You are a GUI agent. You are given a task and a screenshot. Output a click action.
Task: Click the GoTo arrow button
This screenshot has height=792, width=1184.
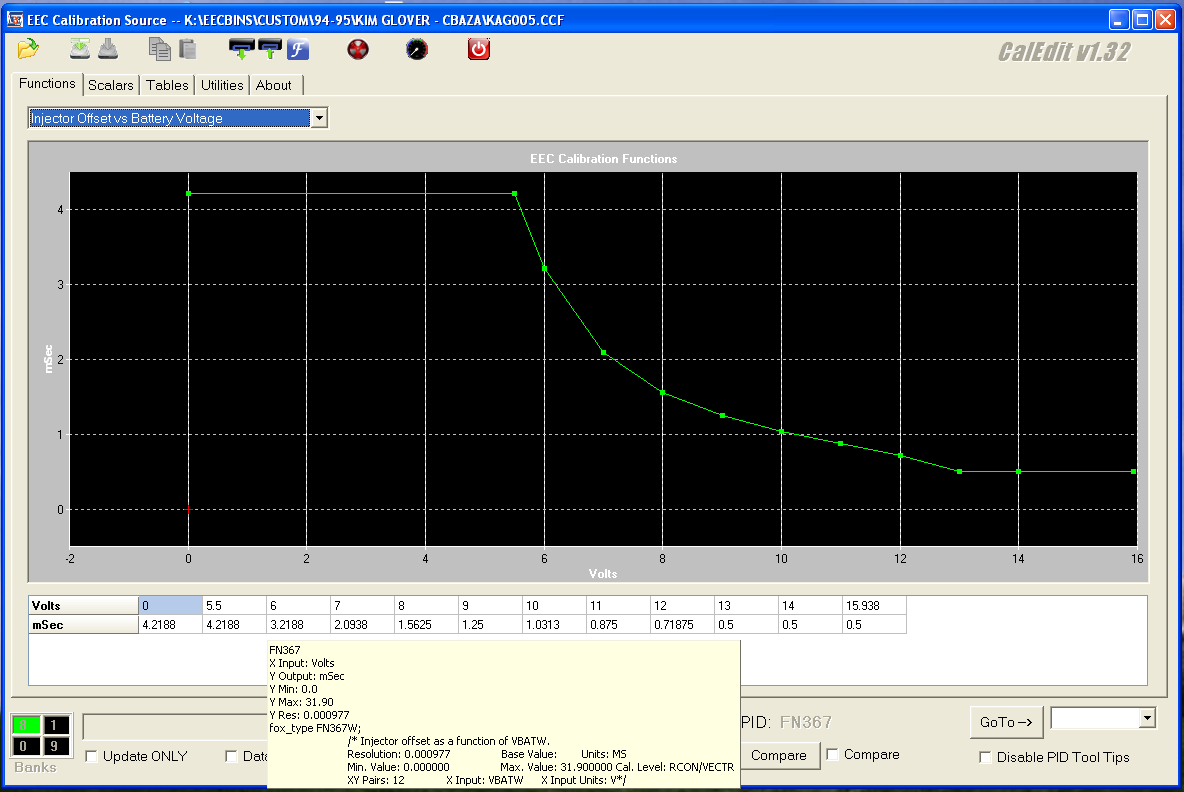pyautogui.click(x=1006, y=722)
